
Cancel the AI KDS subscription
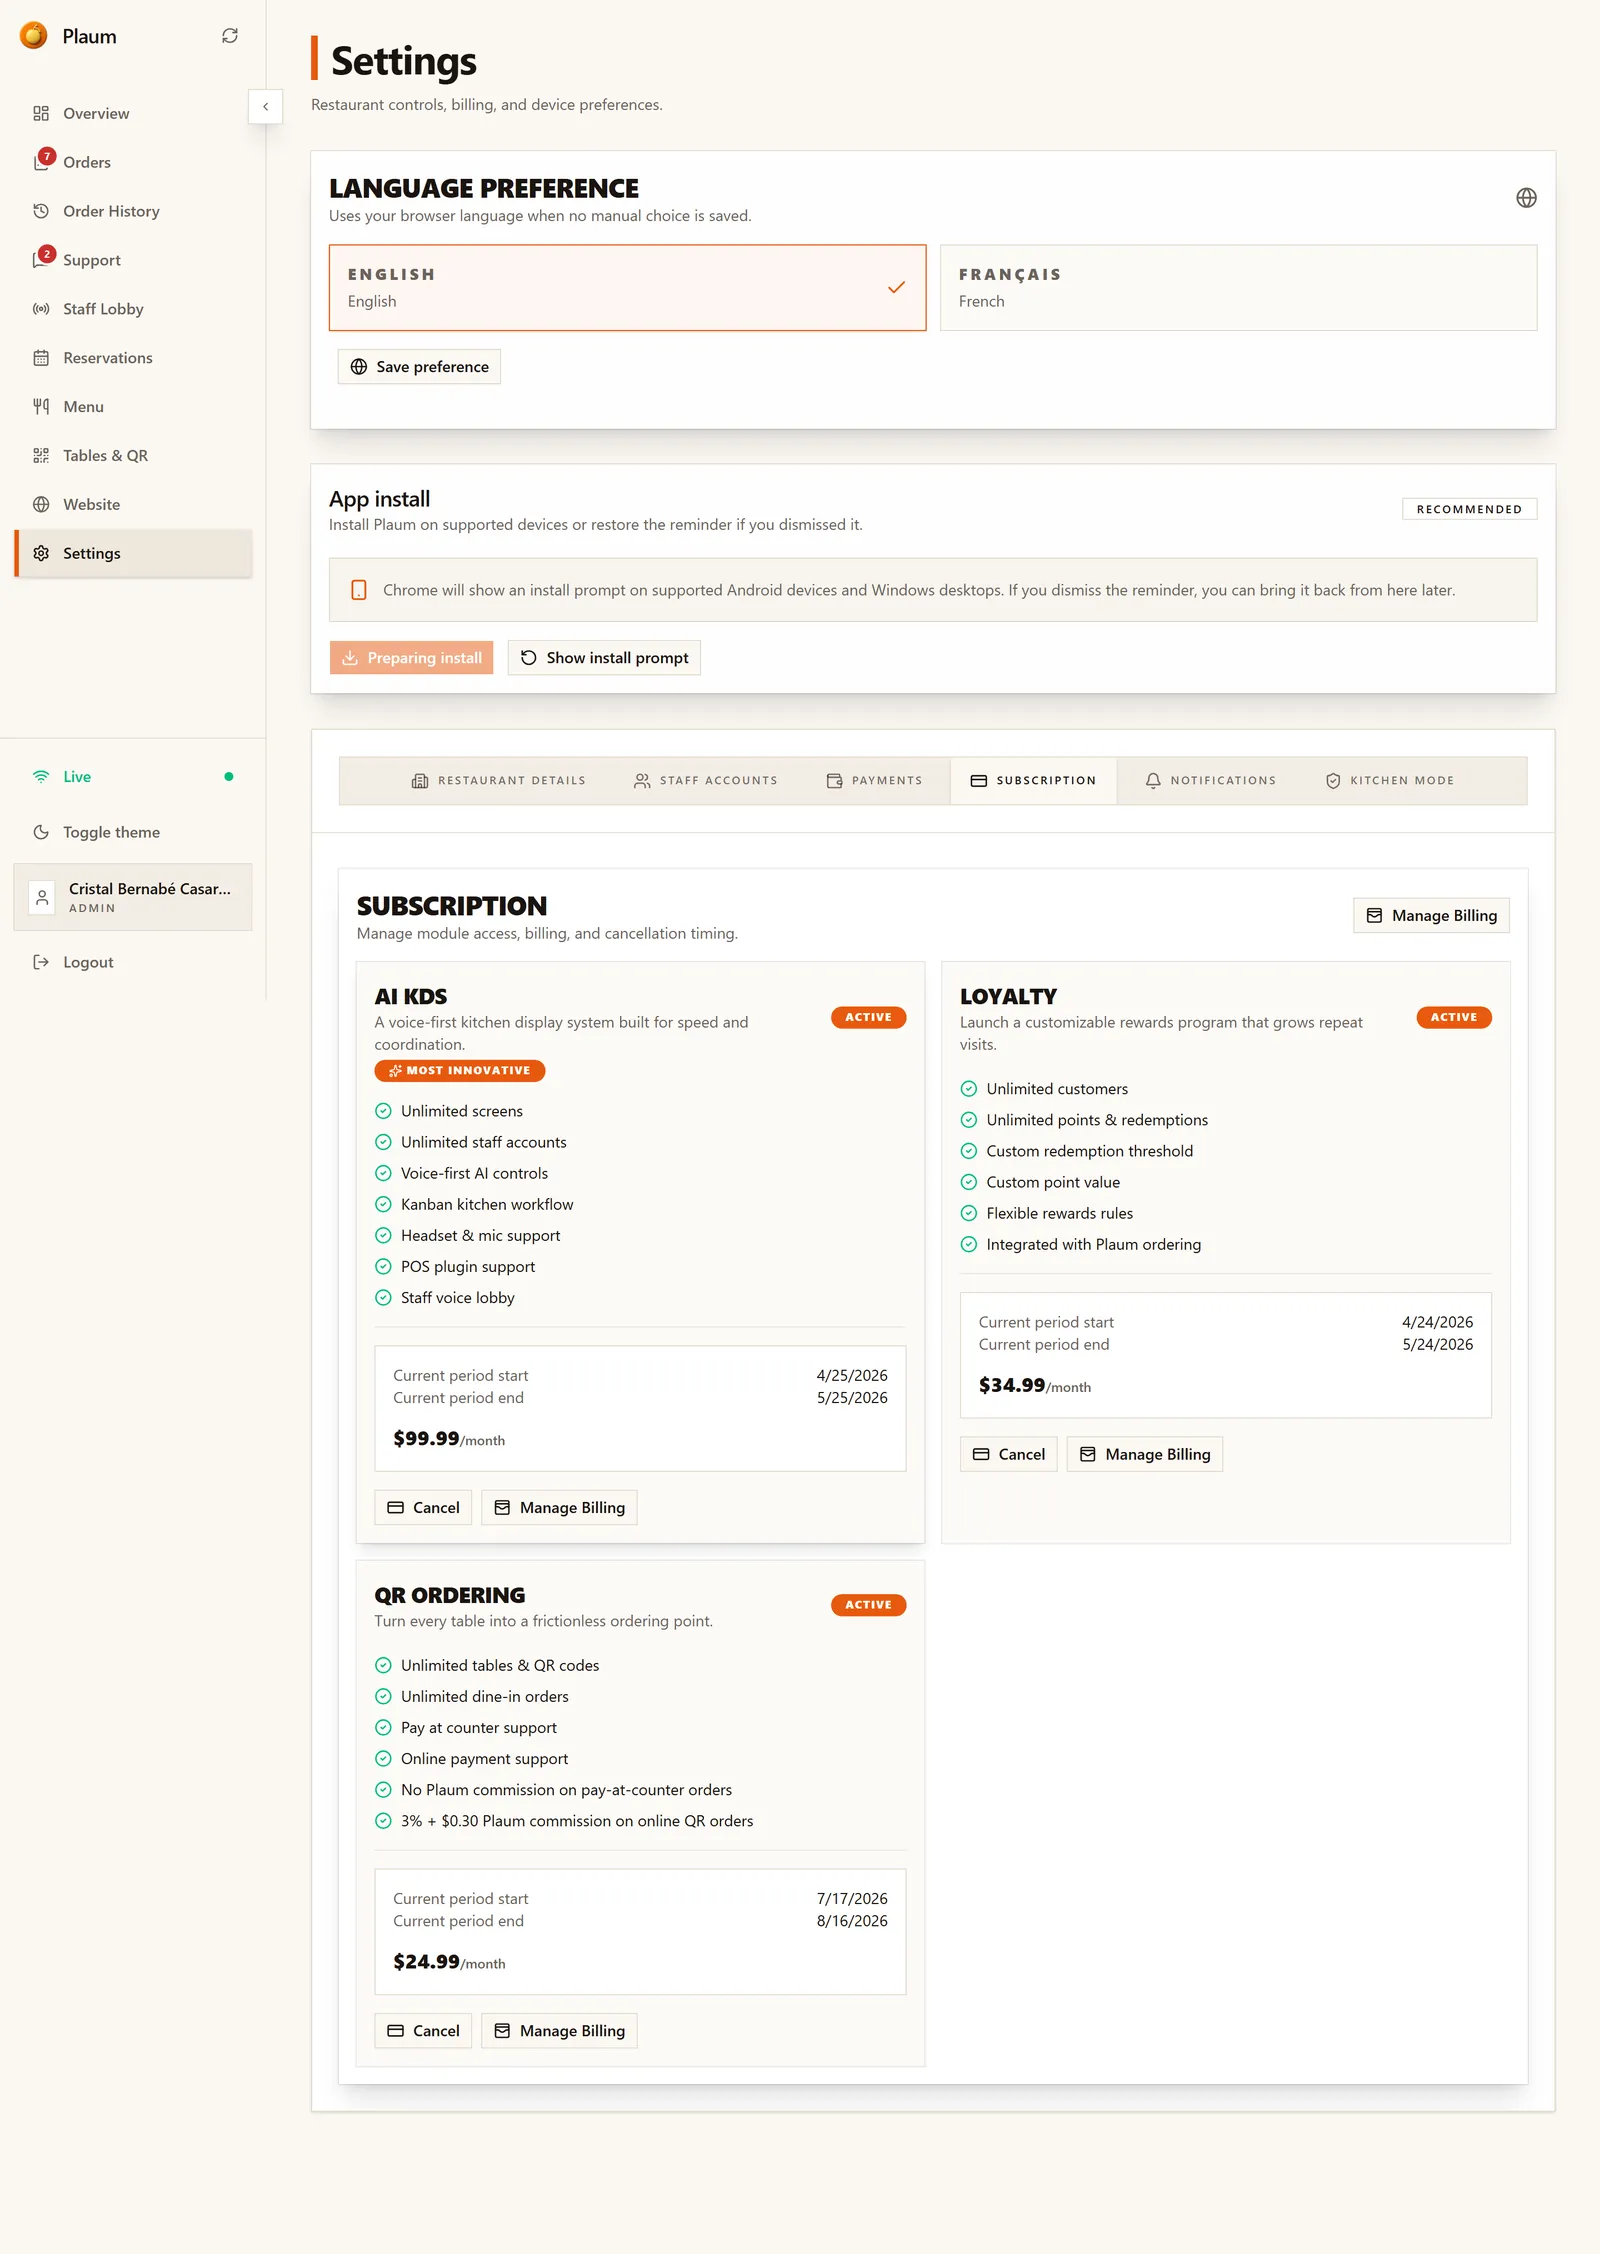tap(423, 1508)
